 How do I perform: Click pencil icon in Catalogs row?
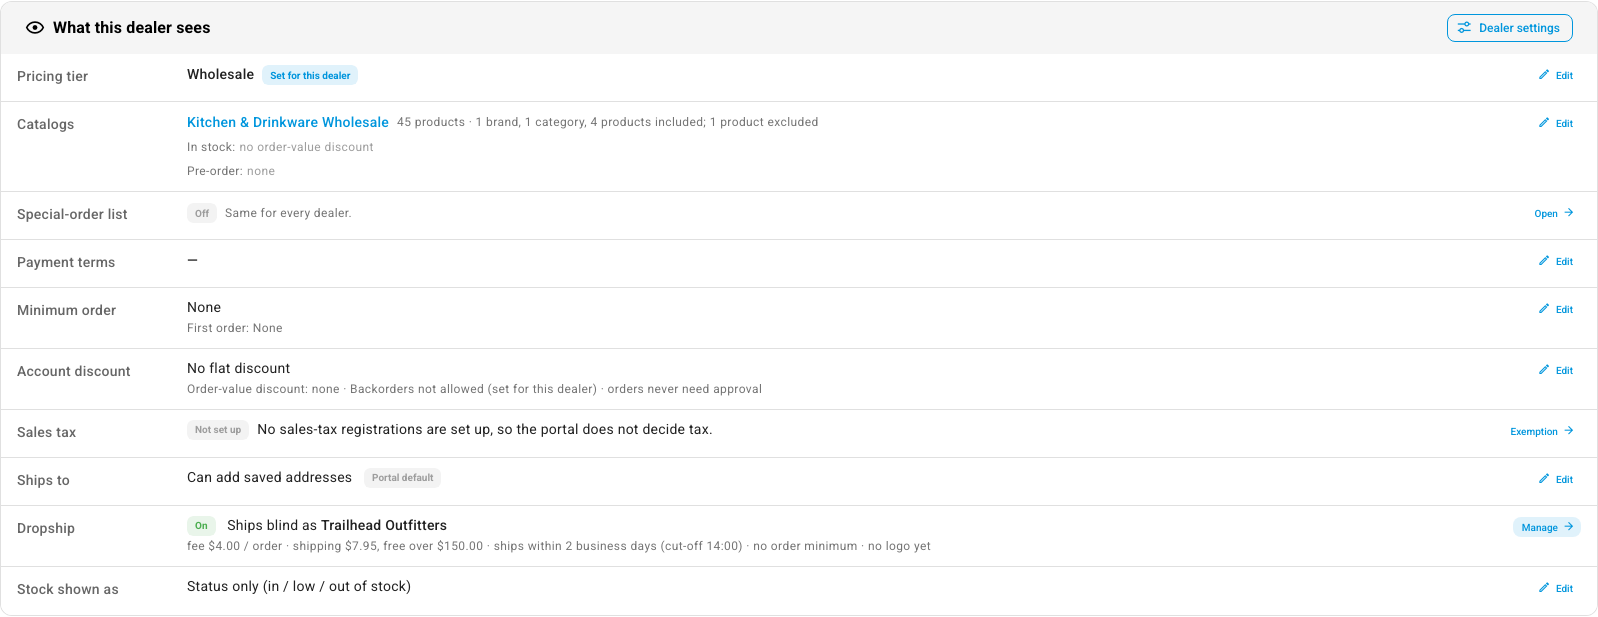coord(1544,123)
